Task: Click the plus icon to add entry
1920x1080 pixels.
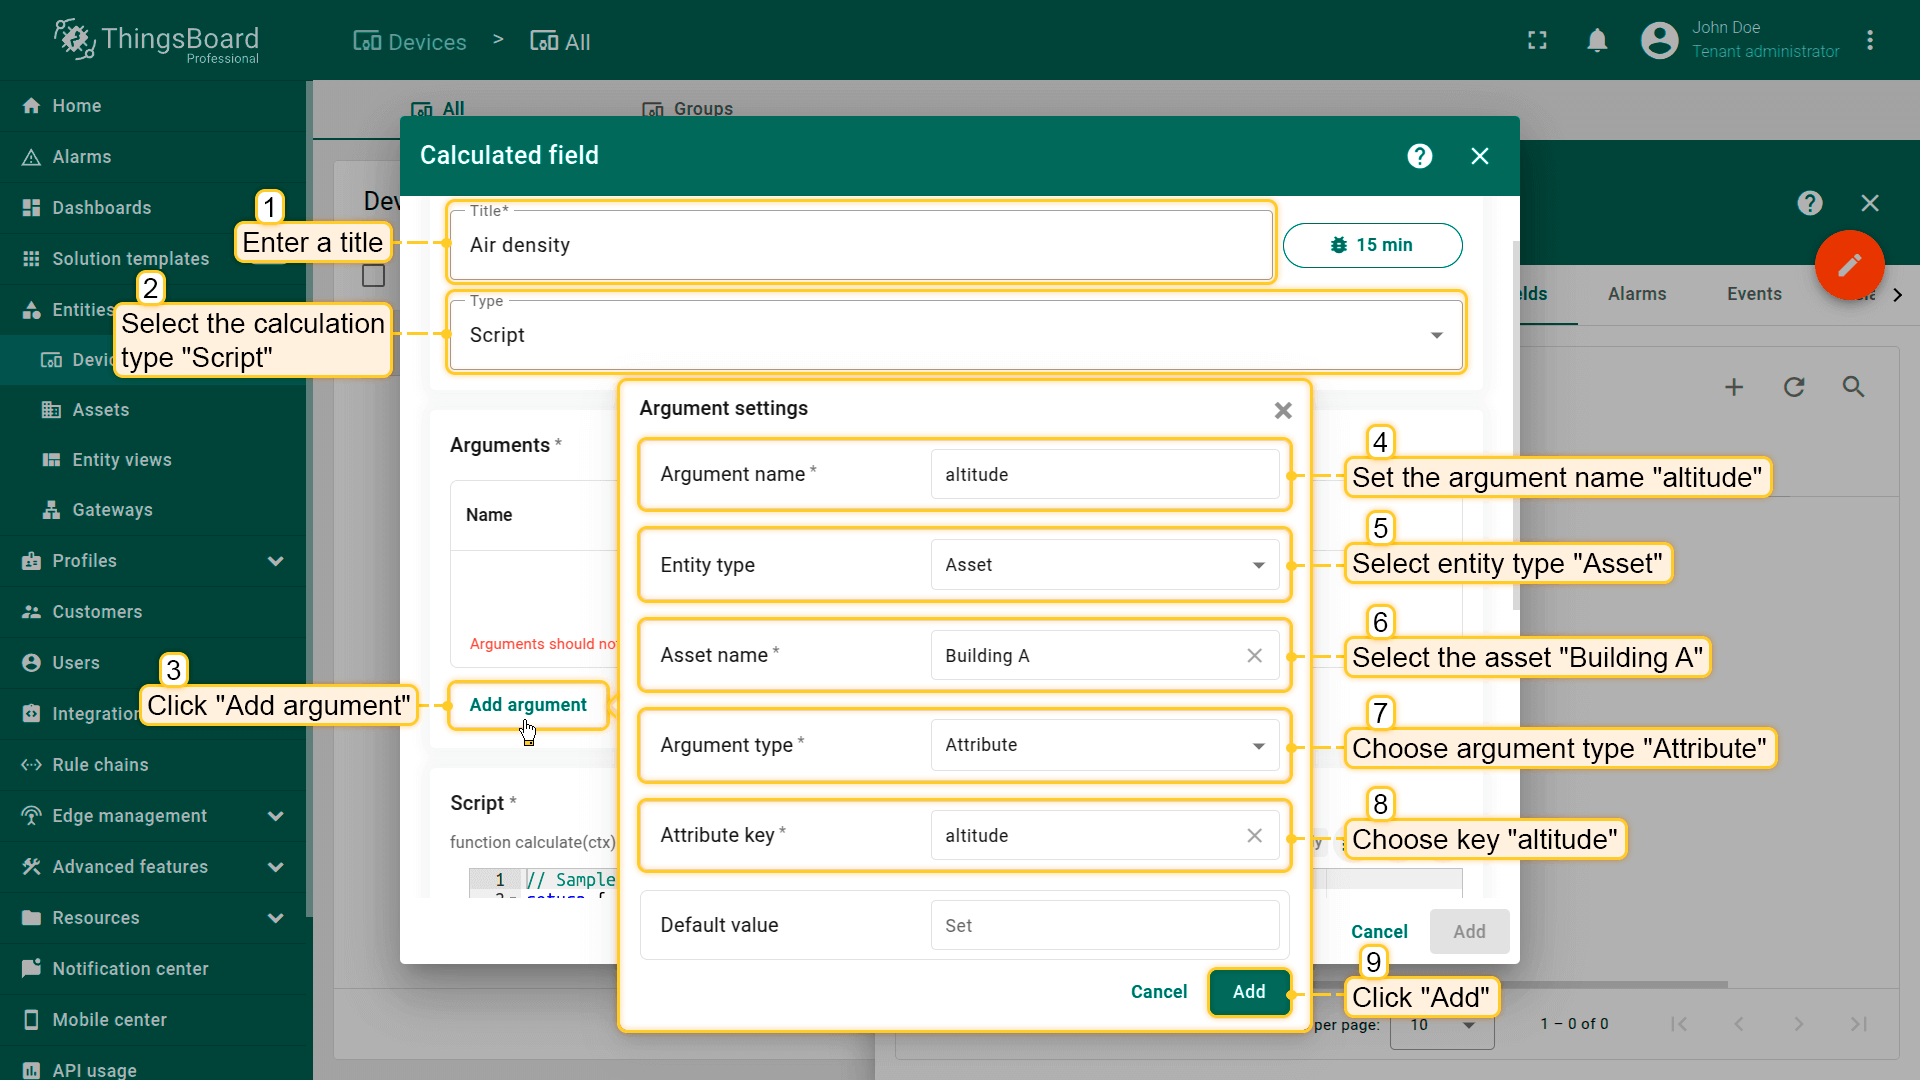Action: click(x=1734, y=387)
